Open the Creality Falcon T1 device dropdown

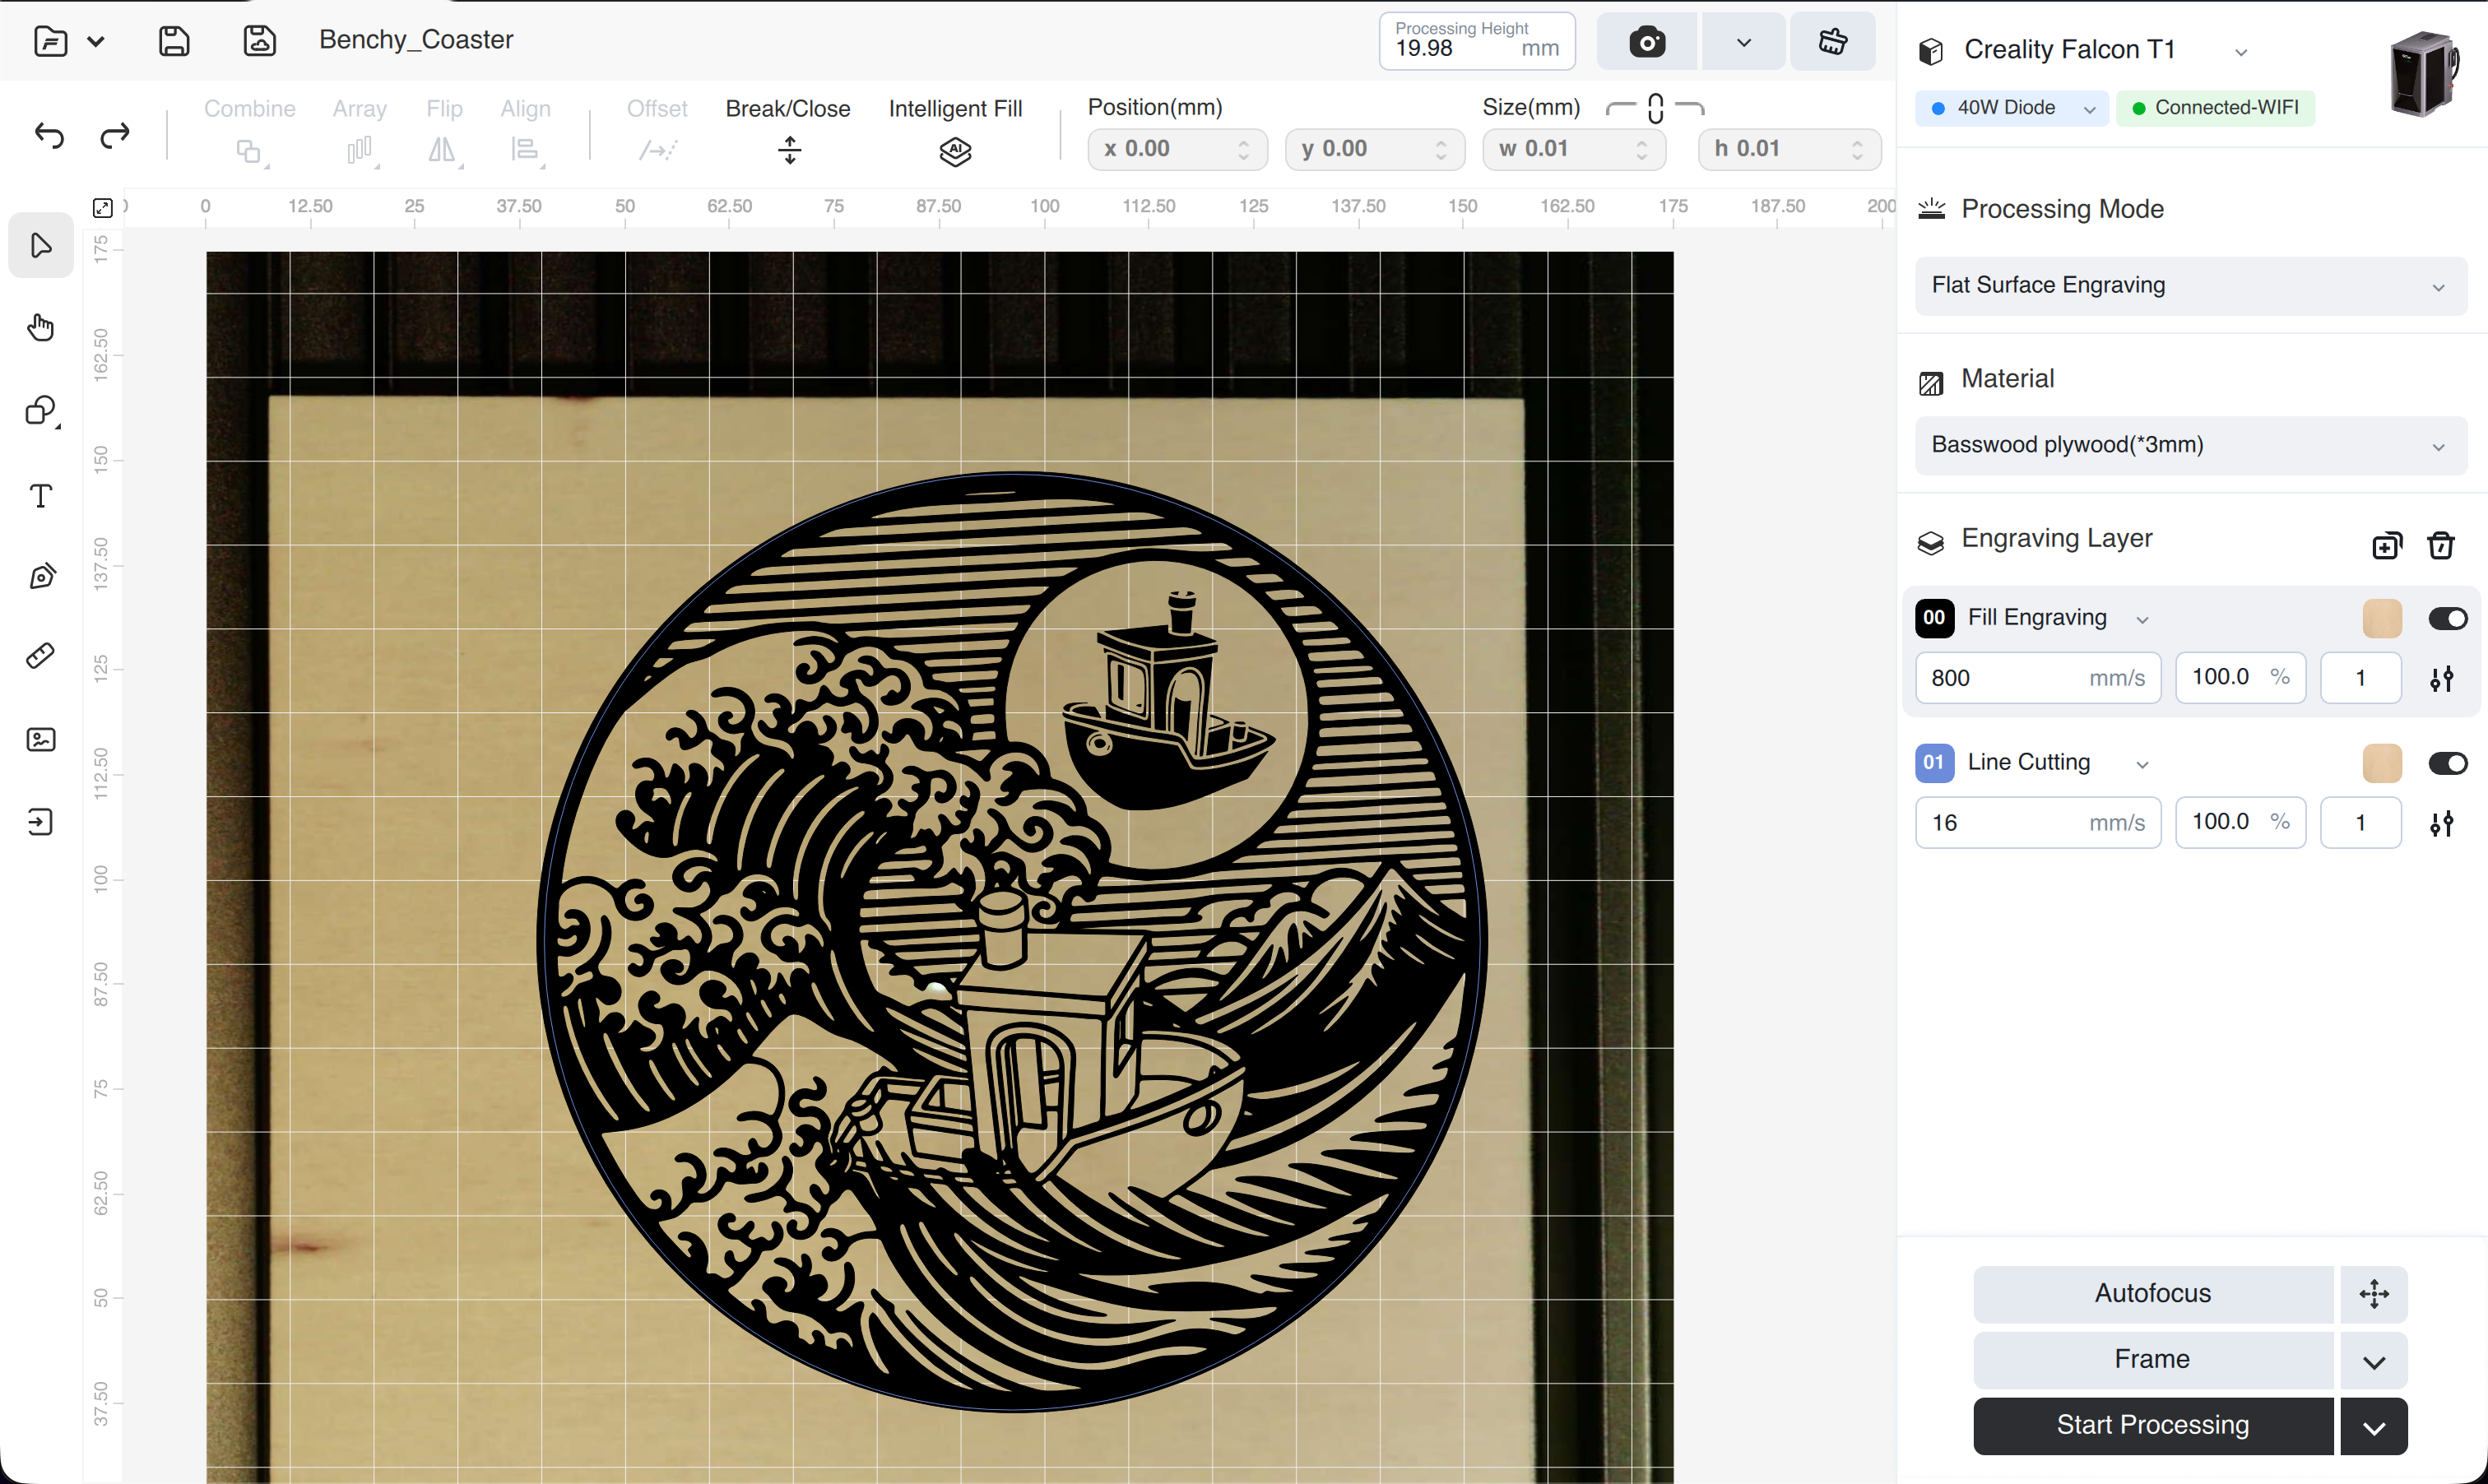coord(2241,52)
